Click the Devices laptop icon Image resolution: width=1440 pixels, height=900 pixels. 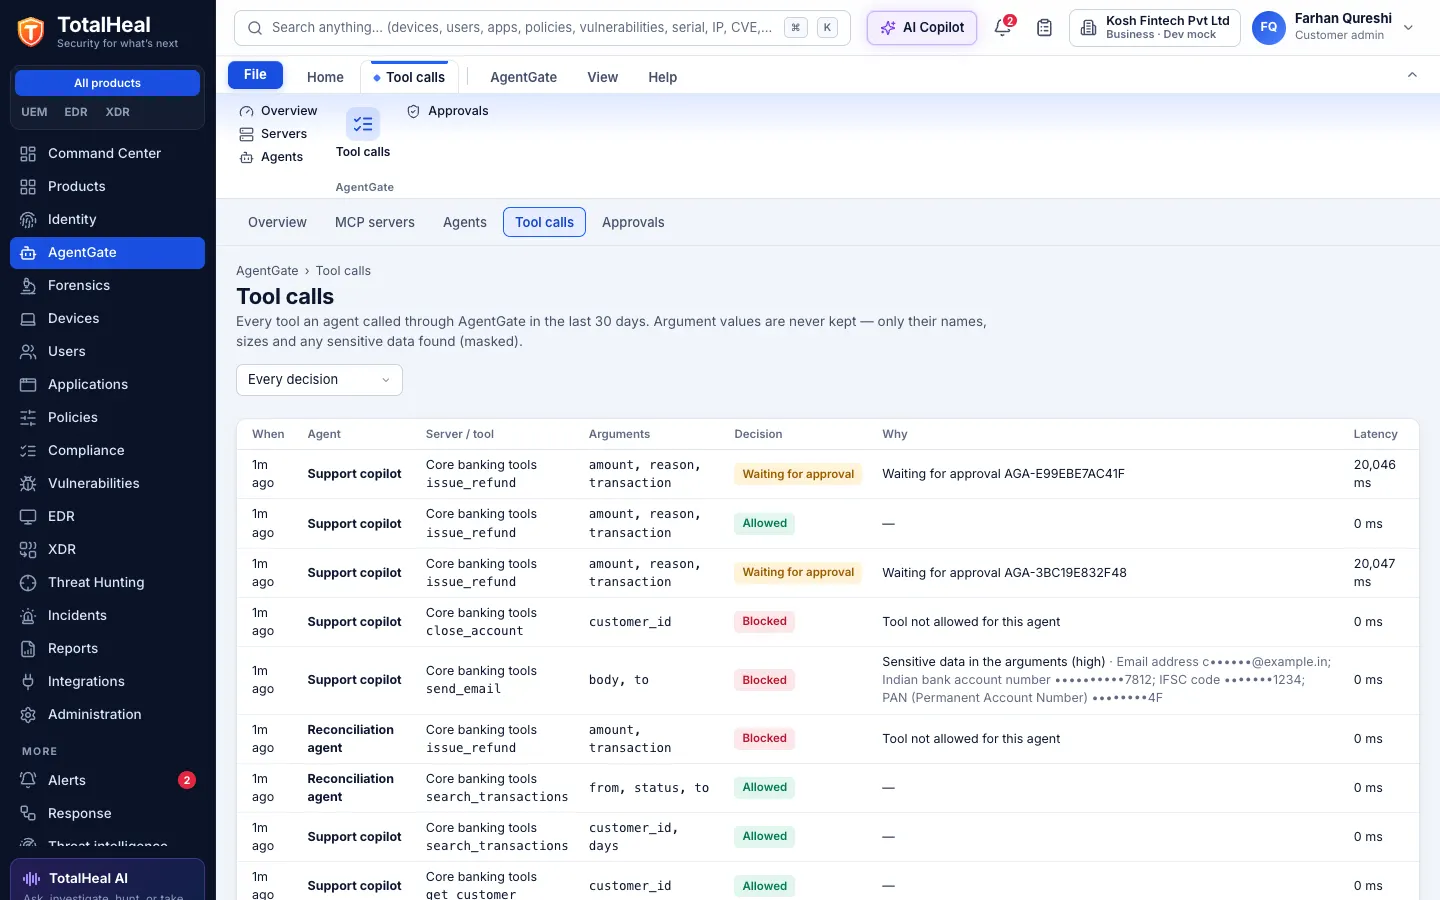pos(28,318)
